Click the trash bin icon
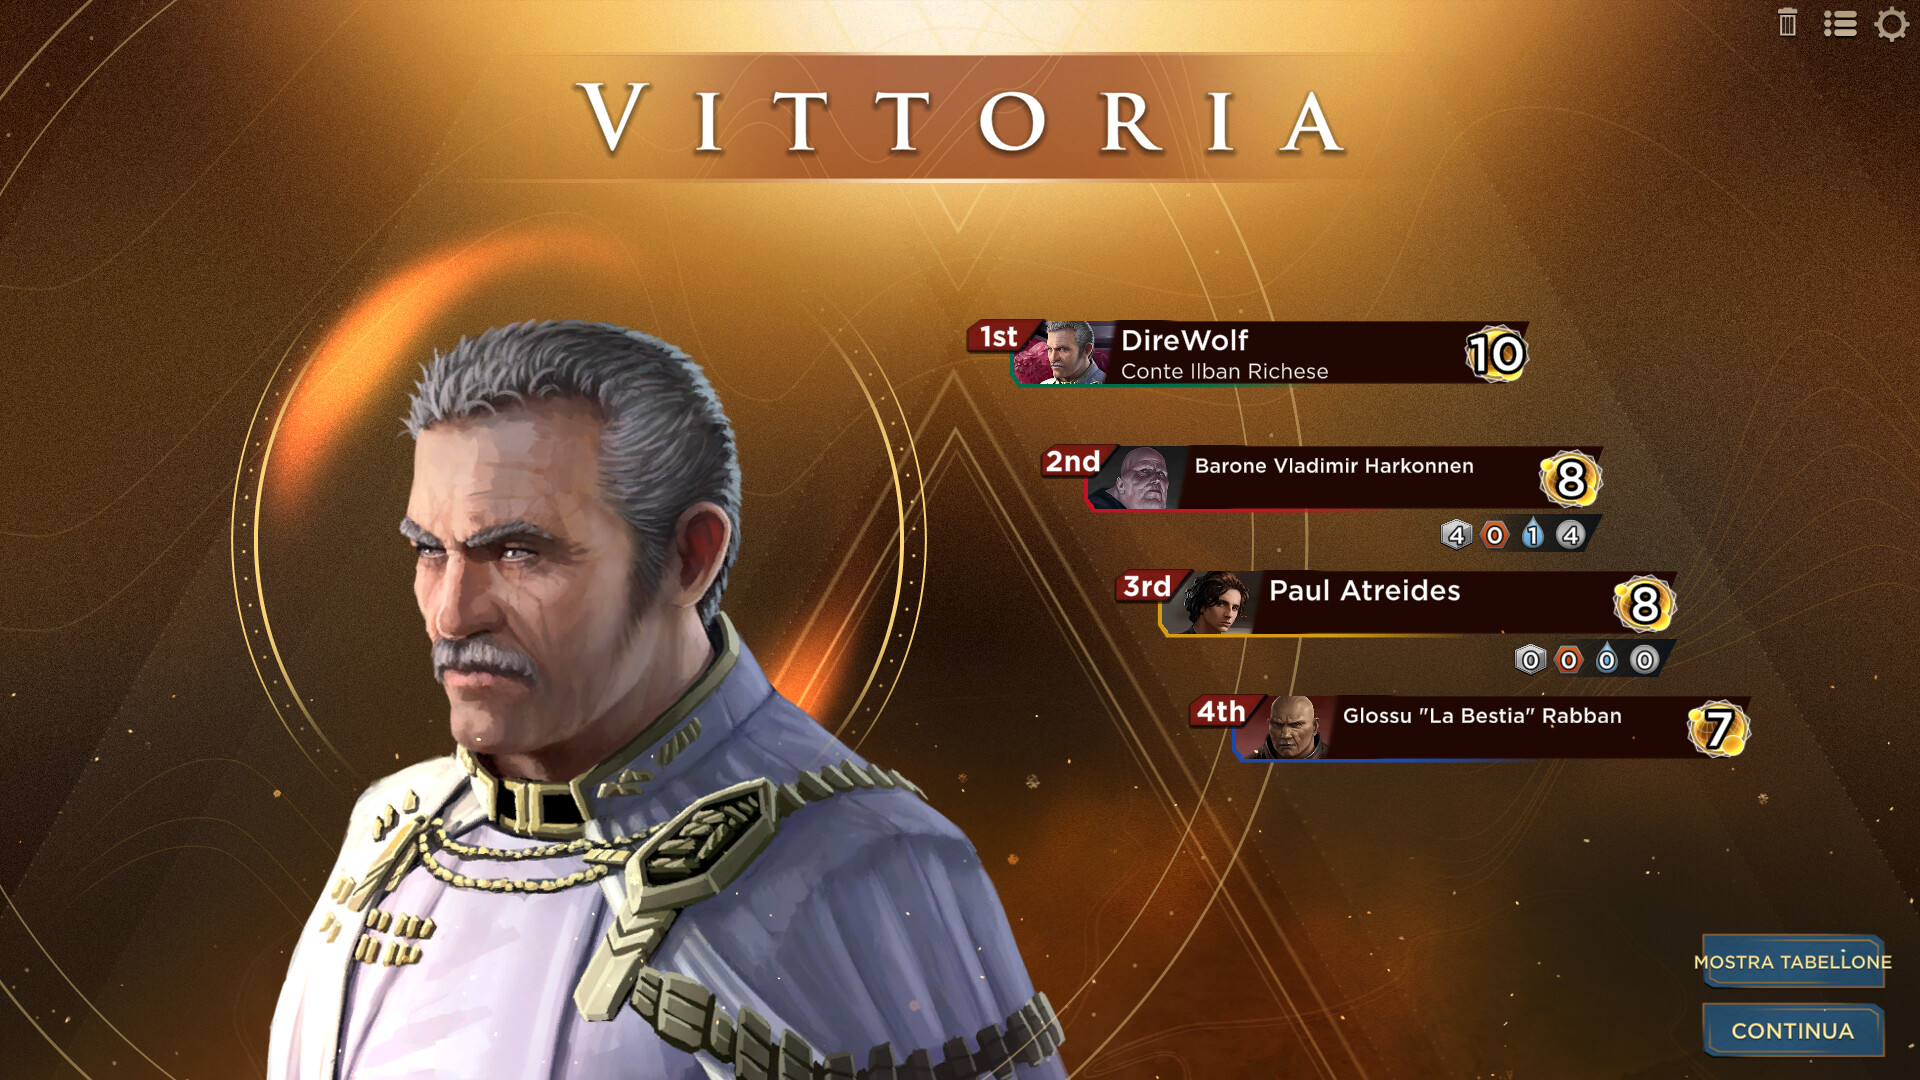1920x1080 pixels. (x=1787, y=22)
